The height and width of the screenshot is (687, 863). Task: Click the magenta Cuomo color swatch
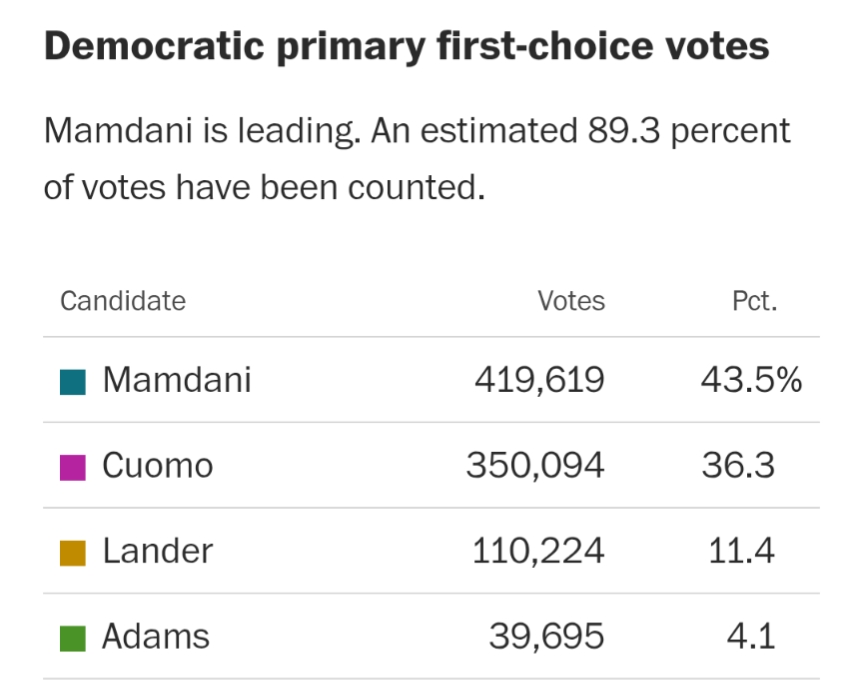point(73,467)
